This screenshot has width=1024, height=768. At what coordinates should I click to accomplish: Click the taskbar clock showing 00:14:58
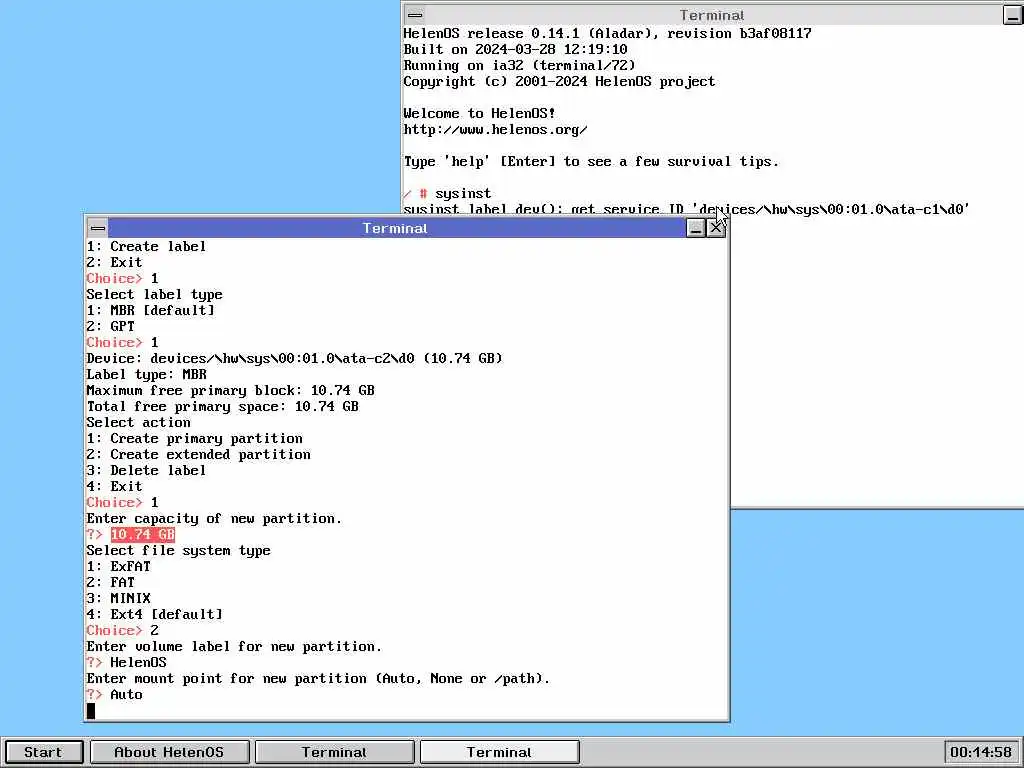click(x=982, y=752)
